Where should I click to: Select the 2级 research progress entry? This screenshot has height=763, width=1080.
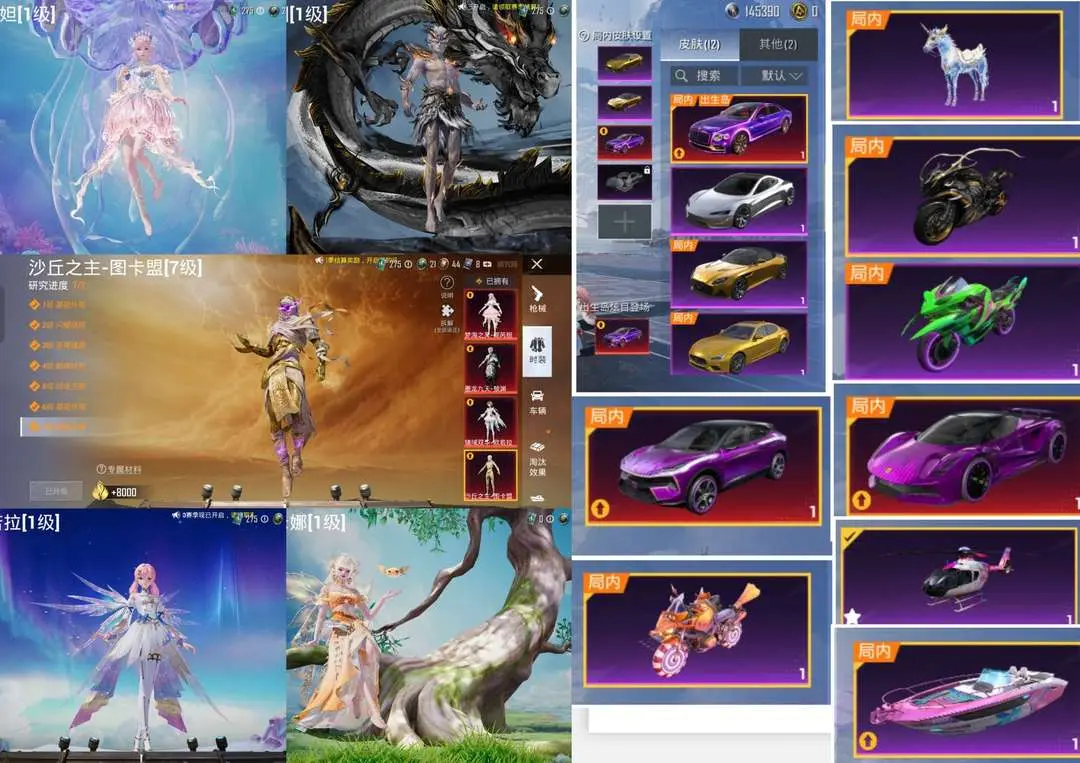[58, 324]
